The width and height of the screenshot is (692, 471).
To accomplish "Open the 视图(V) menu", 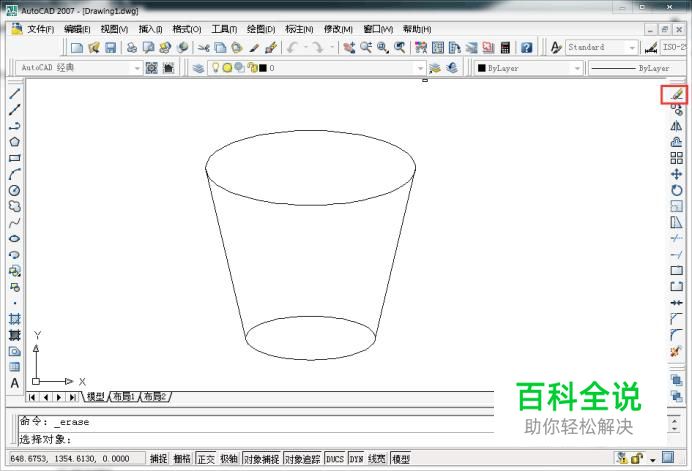I will pyautogui.click(x=114, y=29).
